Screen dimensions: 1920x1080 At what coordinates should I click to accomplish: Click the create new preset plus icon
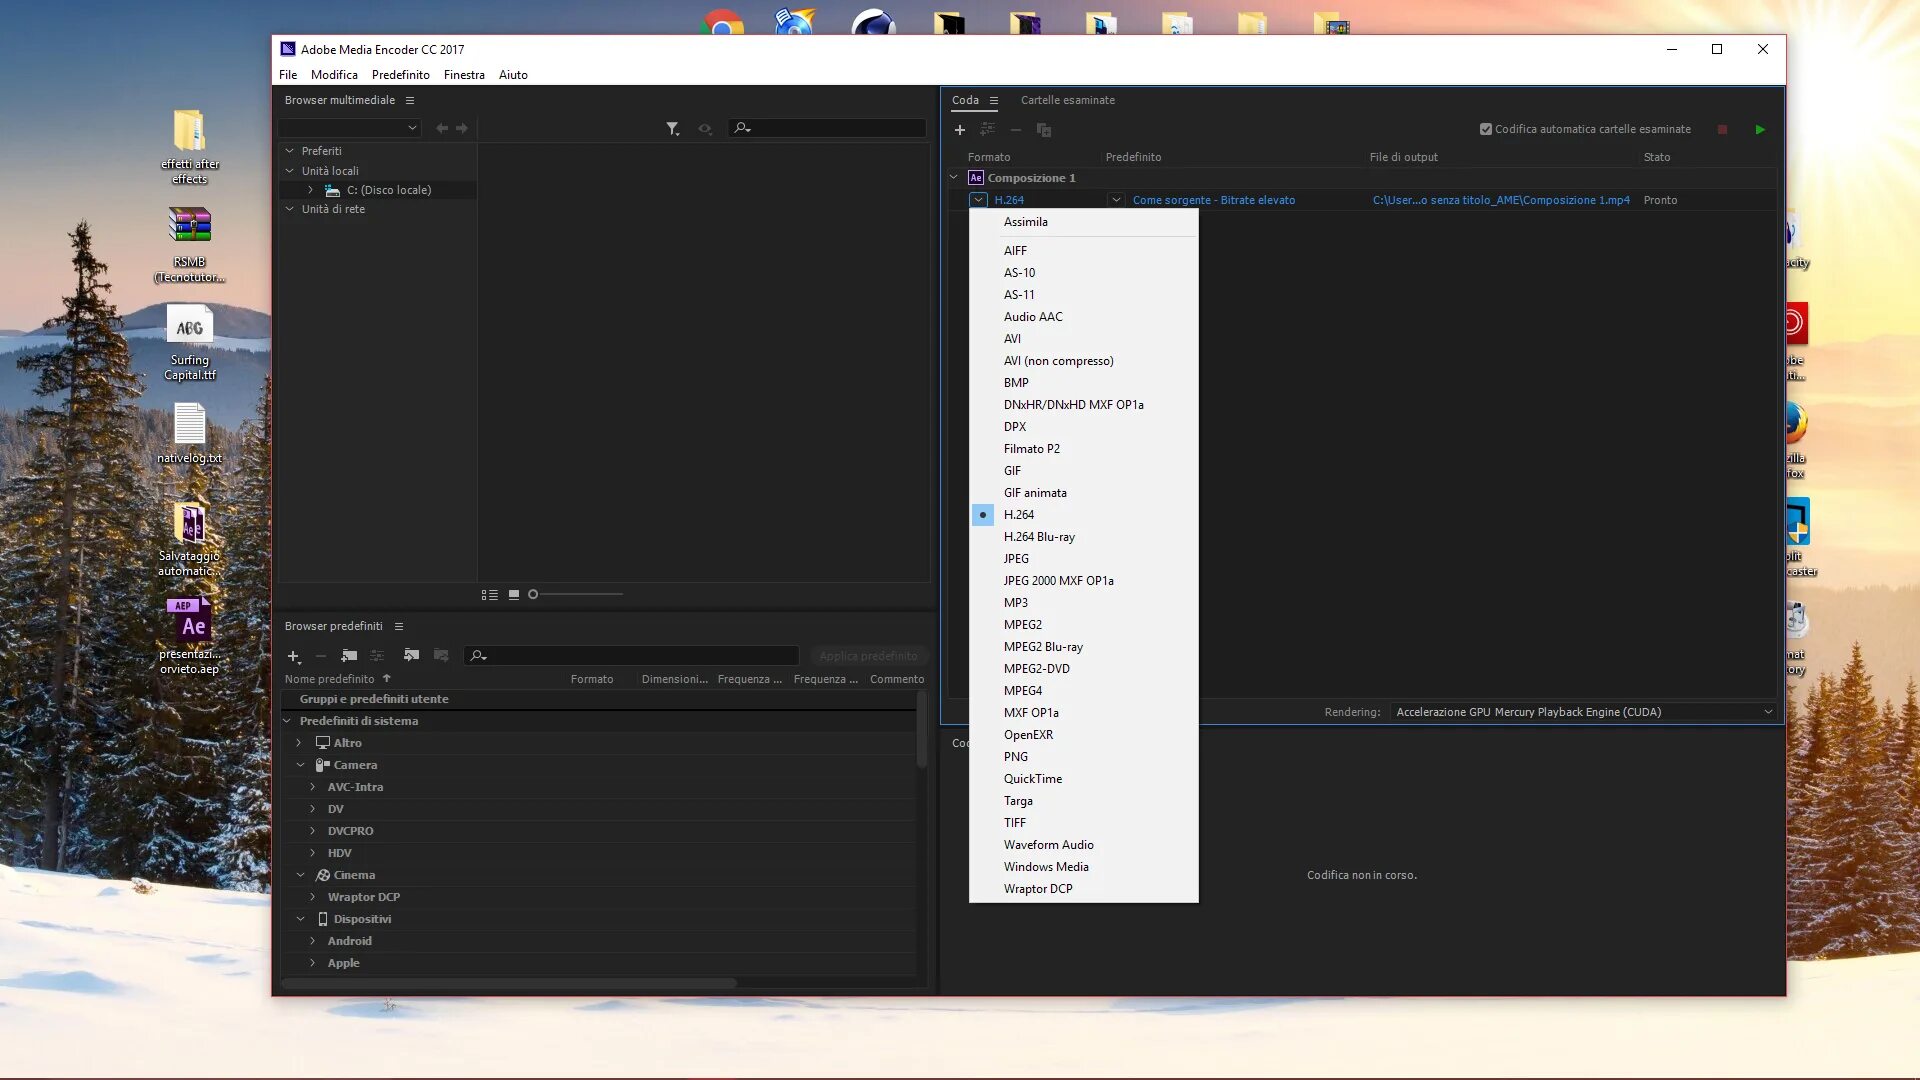pos(294,656)
